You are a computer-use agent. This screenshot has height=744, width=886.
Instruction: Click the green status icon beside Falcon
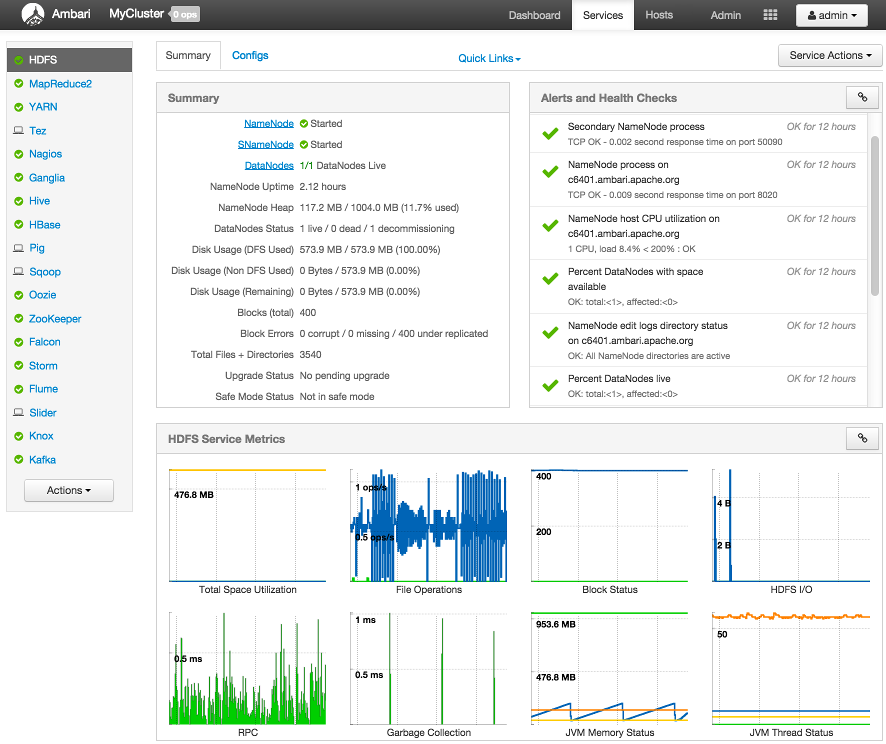[19, 342]
